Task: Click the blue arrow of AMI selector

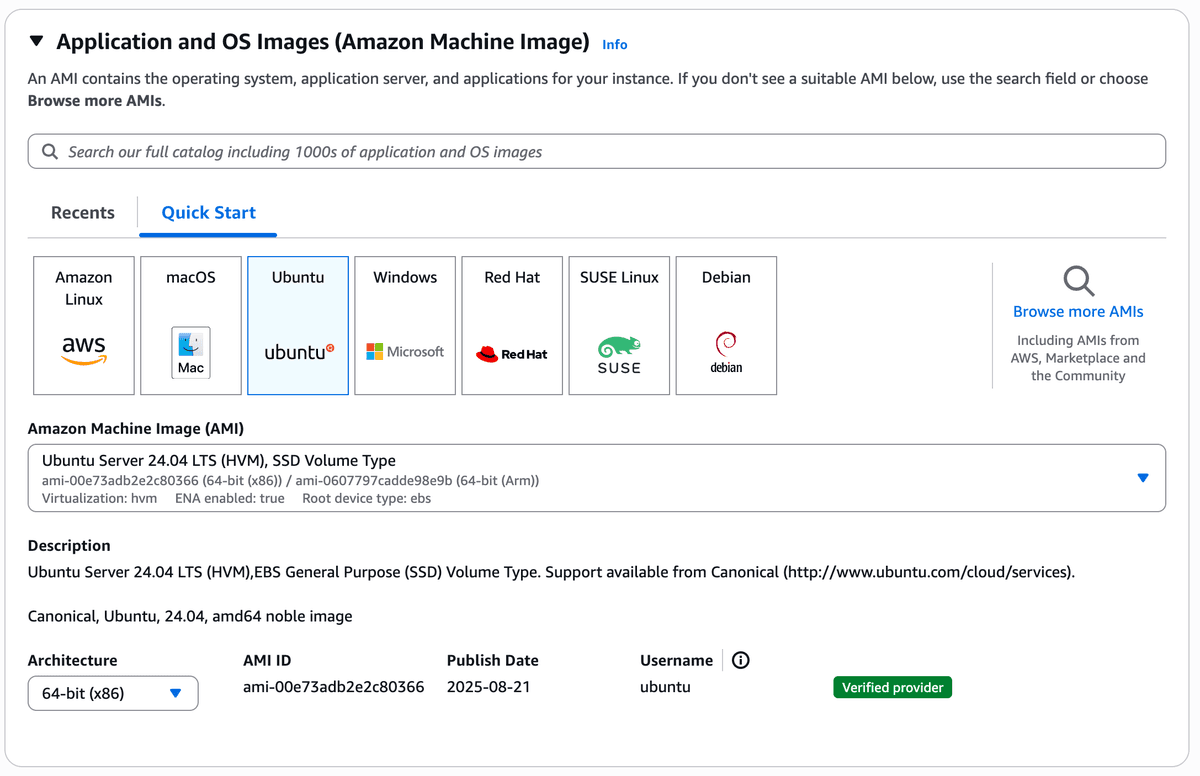Action: click(1143, 478)
